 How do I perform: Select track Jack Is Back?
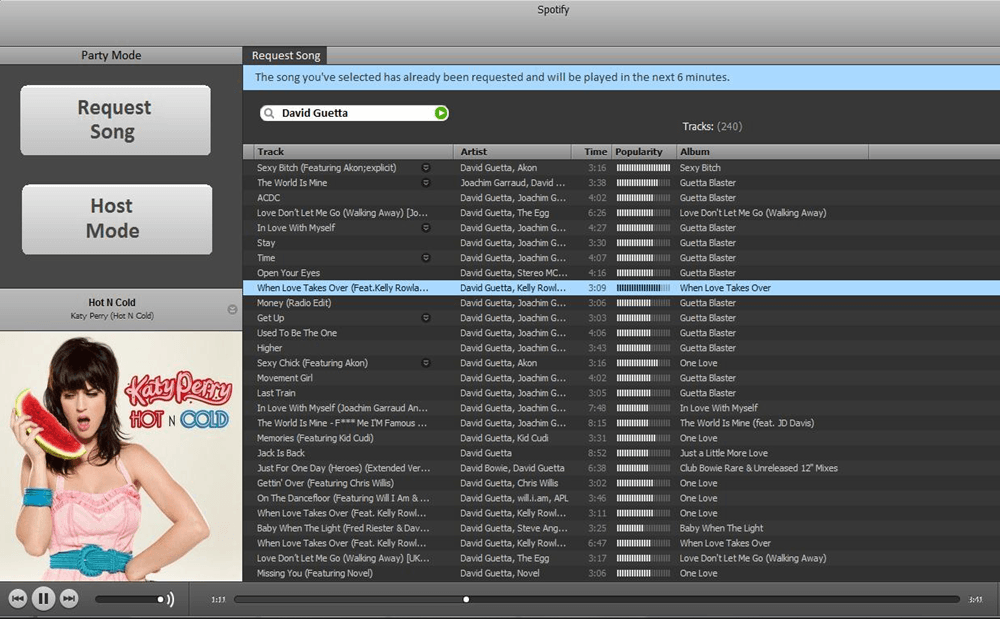[x=281, y=453]
